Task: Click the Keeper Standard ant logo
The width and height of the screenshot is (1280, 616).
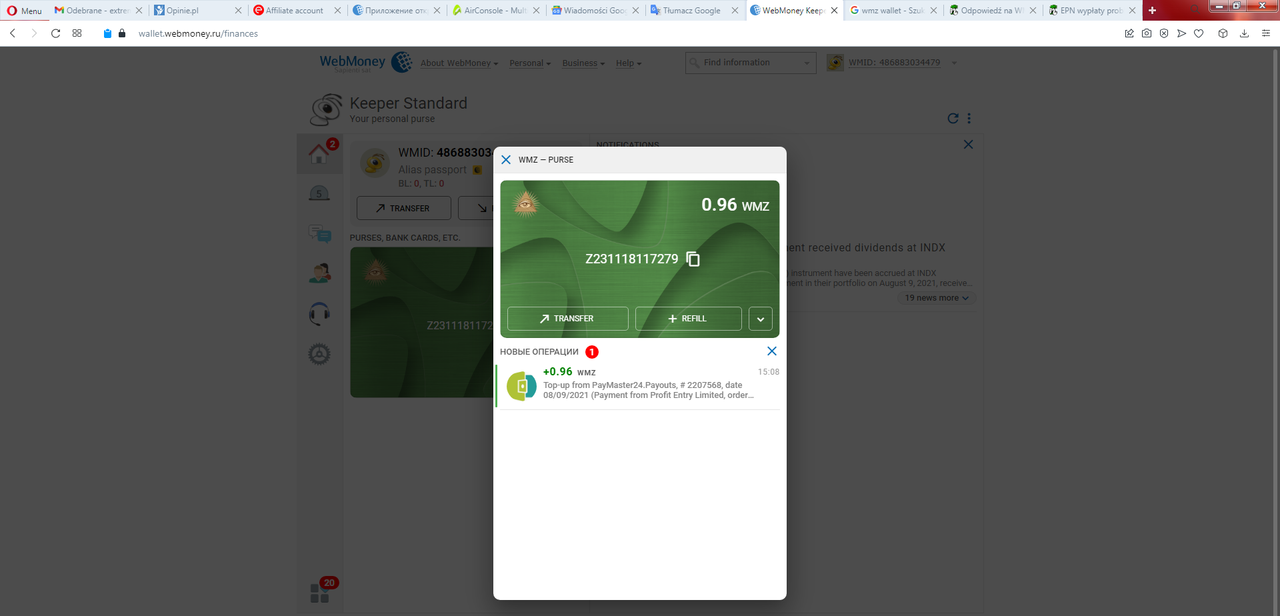Action: [327, 108]
